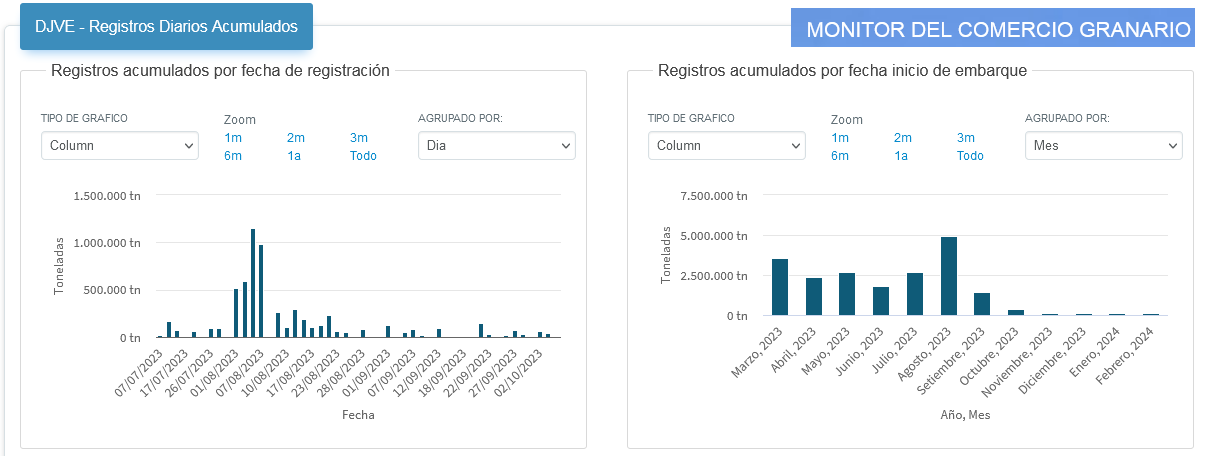
Task: Set registration chart zoom to 1a
Action: (x=295, y=156)
